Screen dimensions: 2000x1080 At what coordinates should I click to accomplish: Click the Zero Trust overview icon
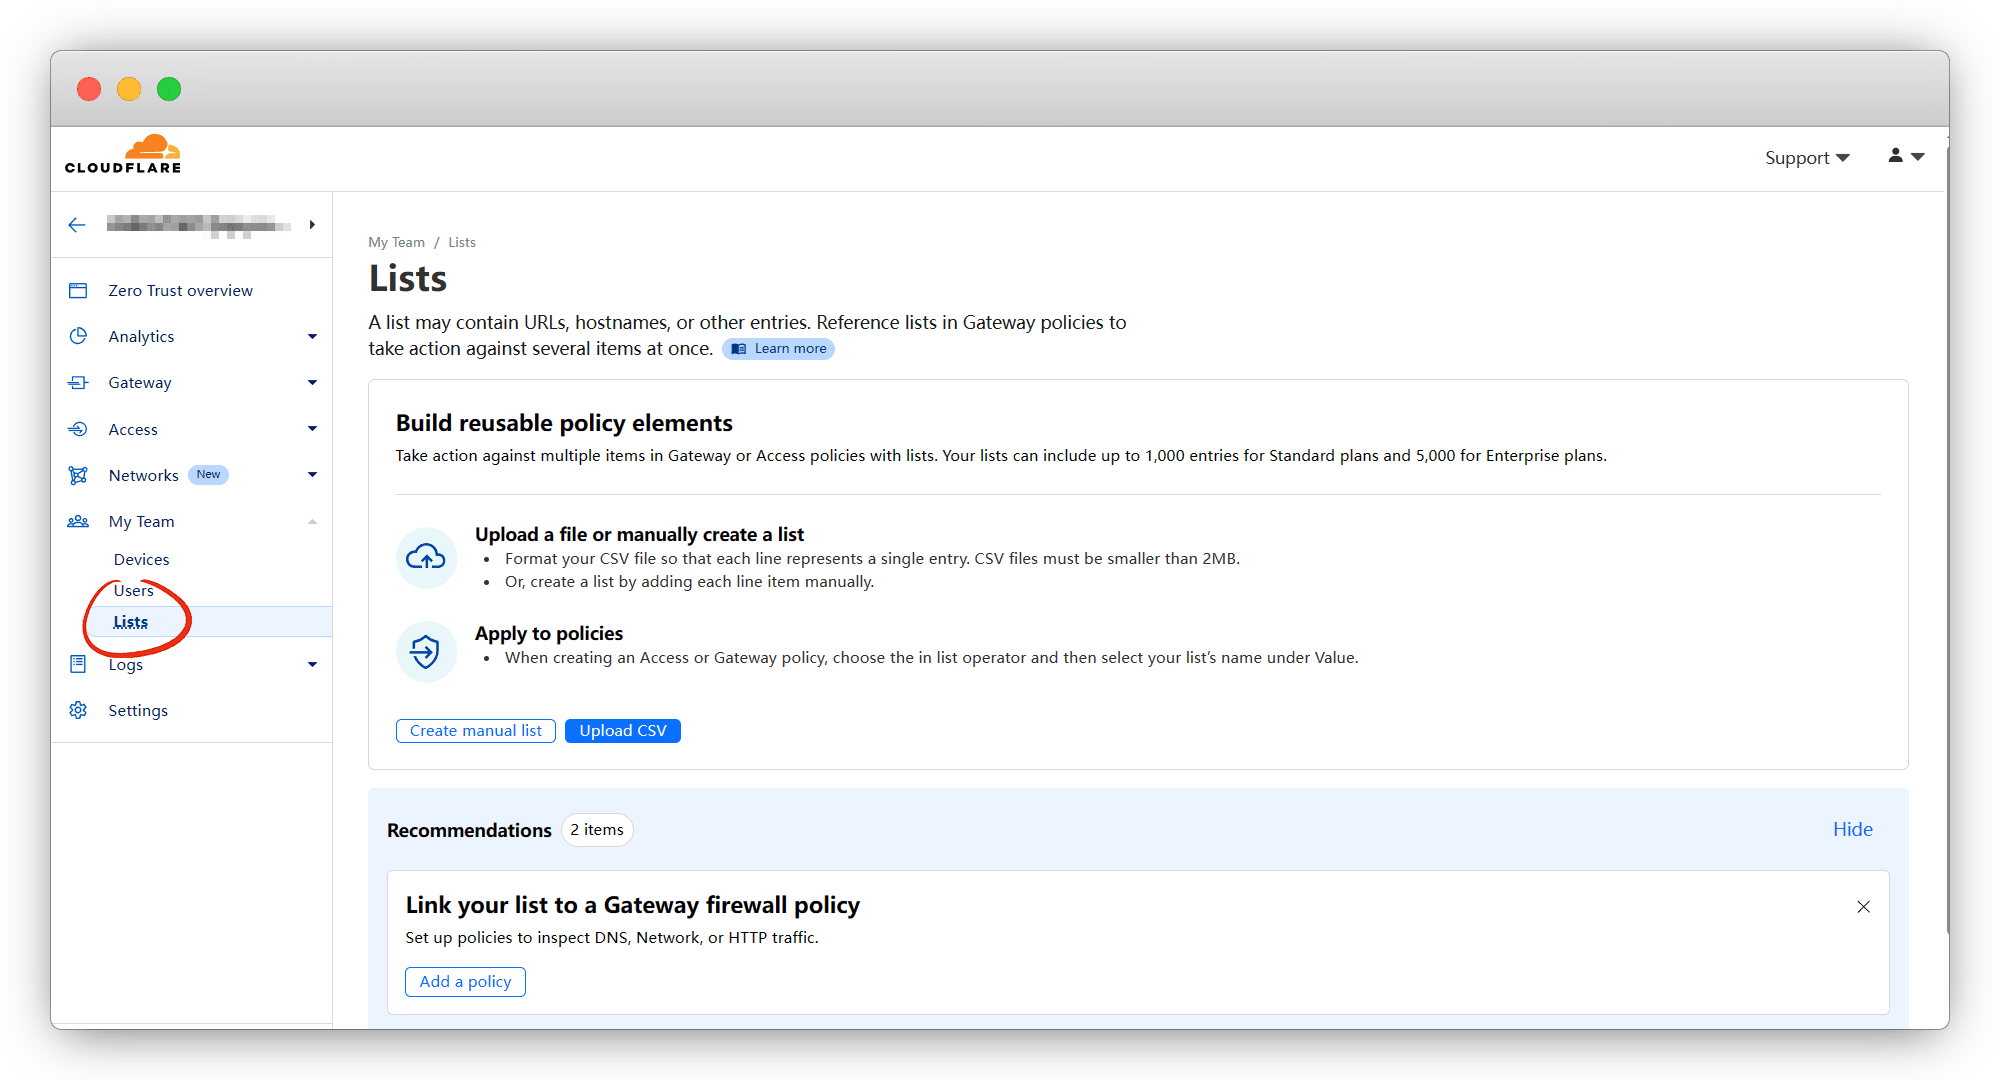pos(78,291)
